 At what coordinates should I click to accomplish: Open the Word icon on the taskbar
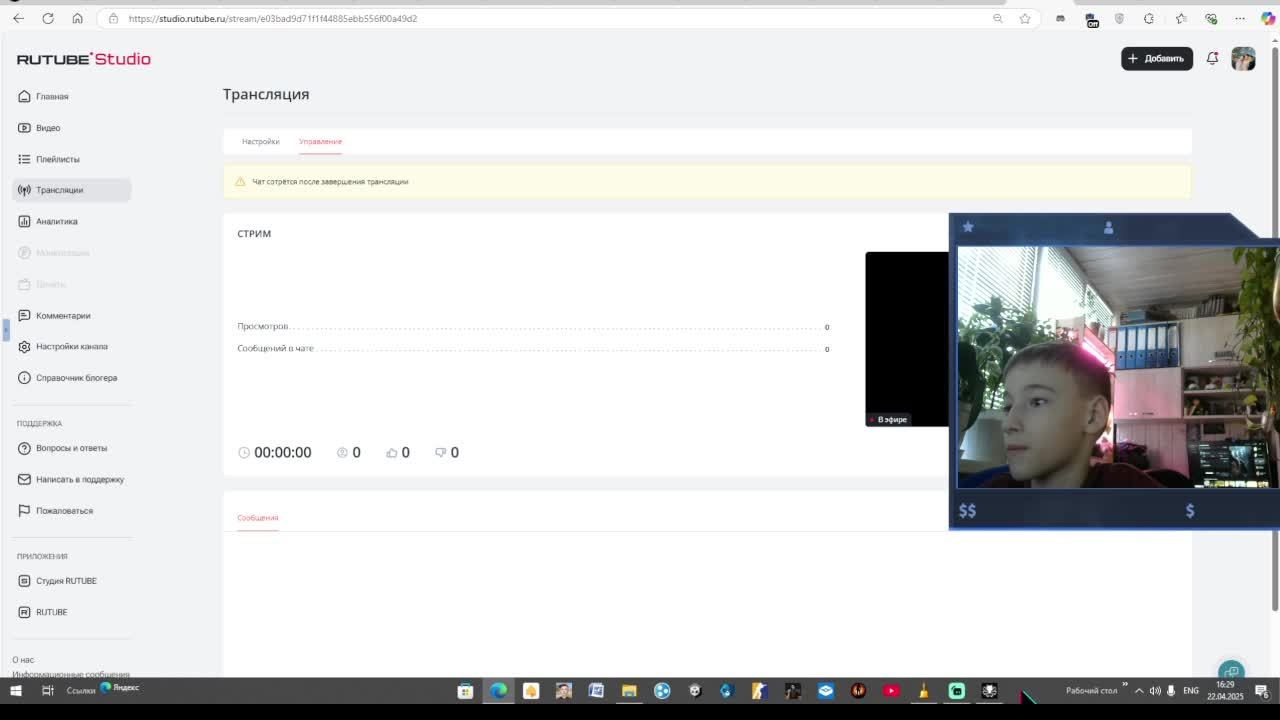596,690
